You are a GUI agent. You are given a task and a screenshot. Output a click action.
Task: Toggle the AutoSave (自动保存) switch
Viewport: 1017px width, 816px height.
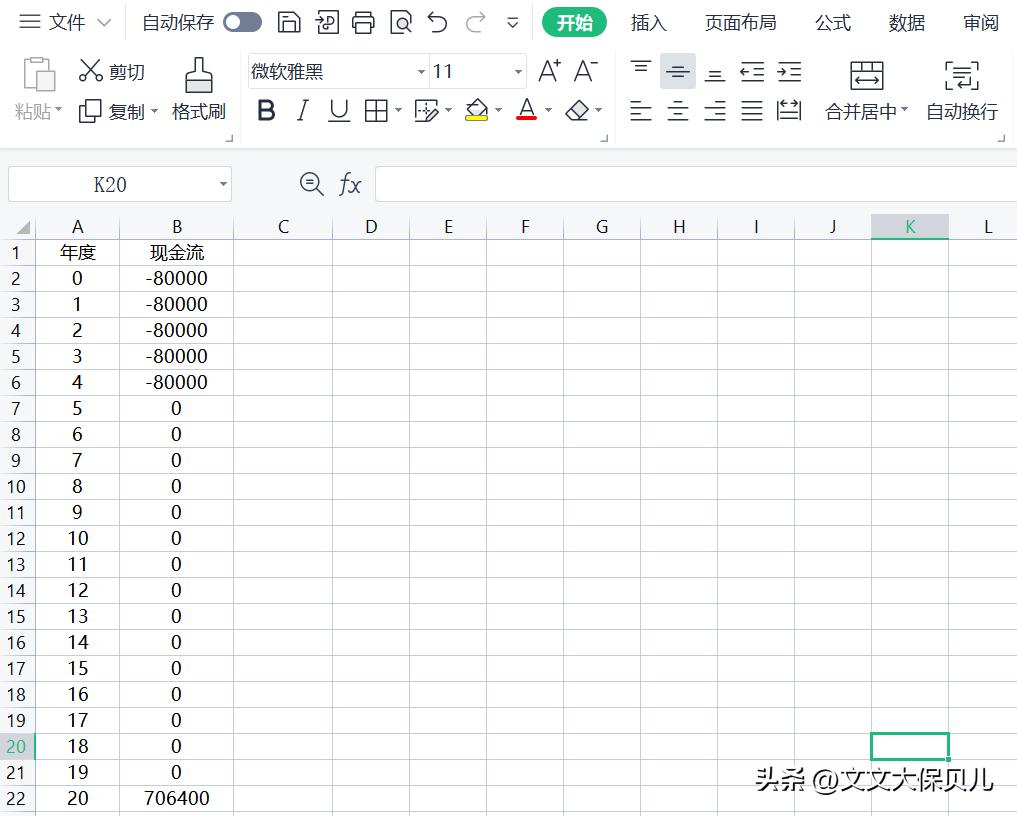point(242,22)
